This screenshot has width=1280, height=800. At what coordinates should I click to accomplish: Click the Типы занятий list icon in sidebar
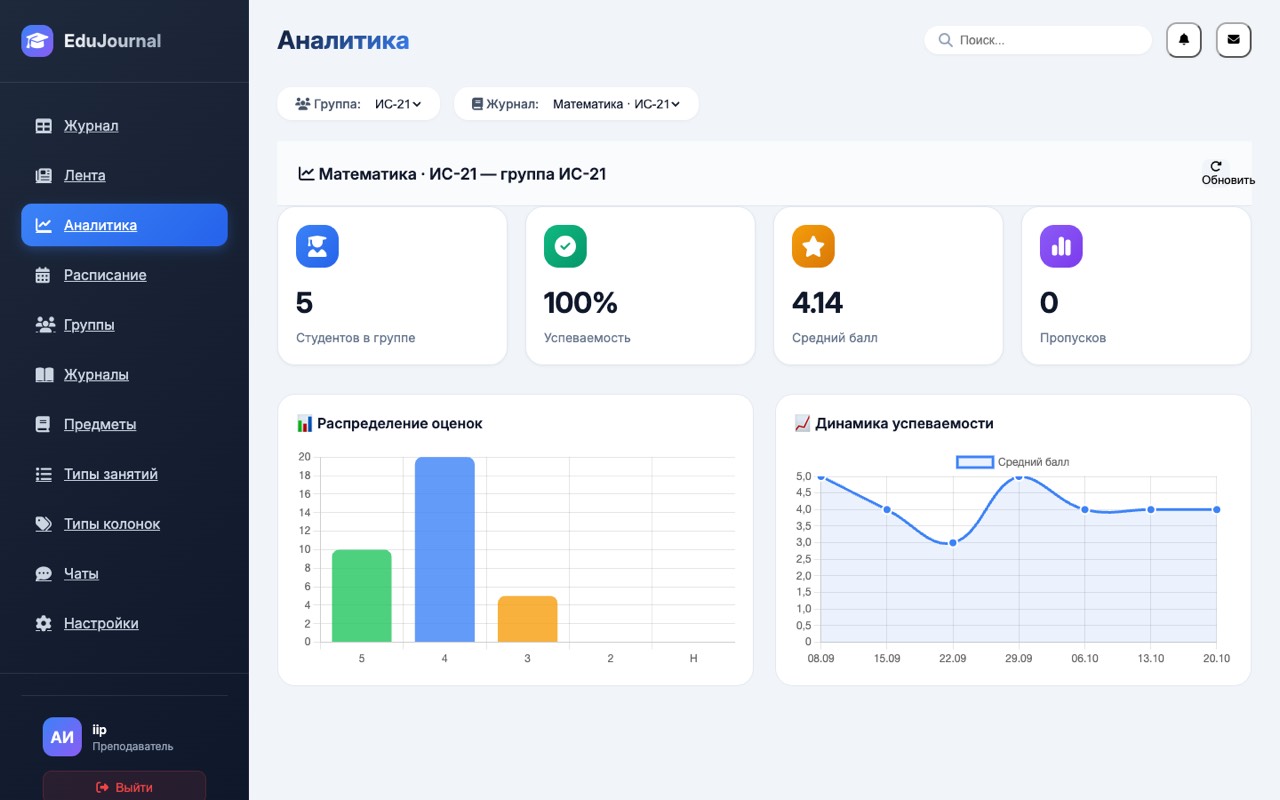point(43,474)
